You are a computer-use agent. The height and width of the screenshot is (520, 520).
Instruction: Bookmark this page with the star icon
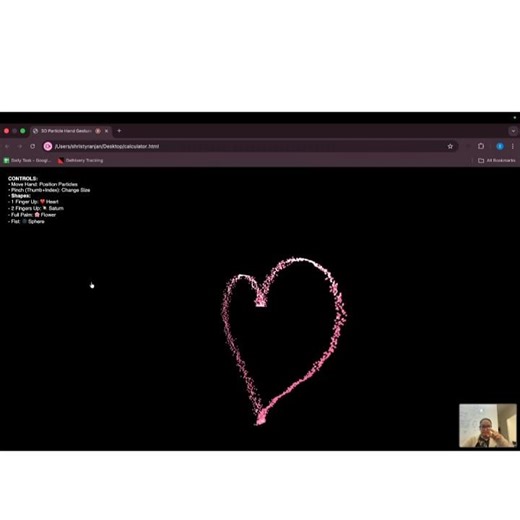450,146
